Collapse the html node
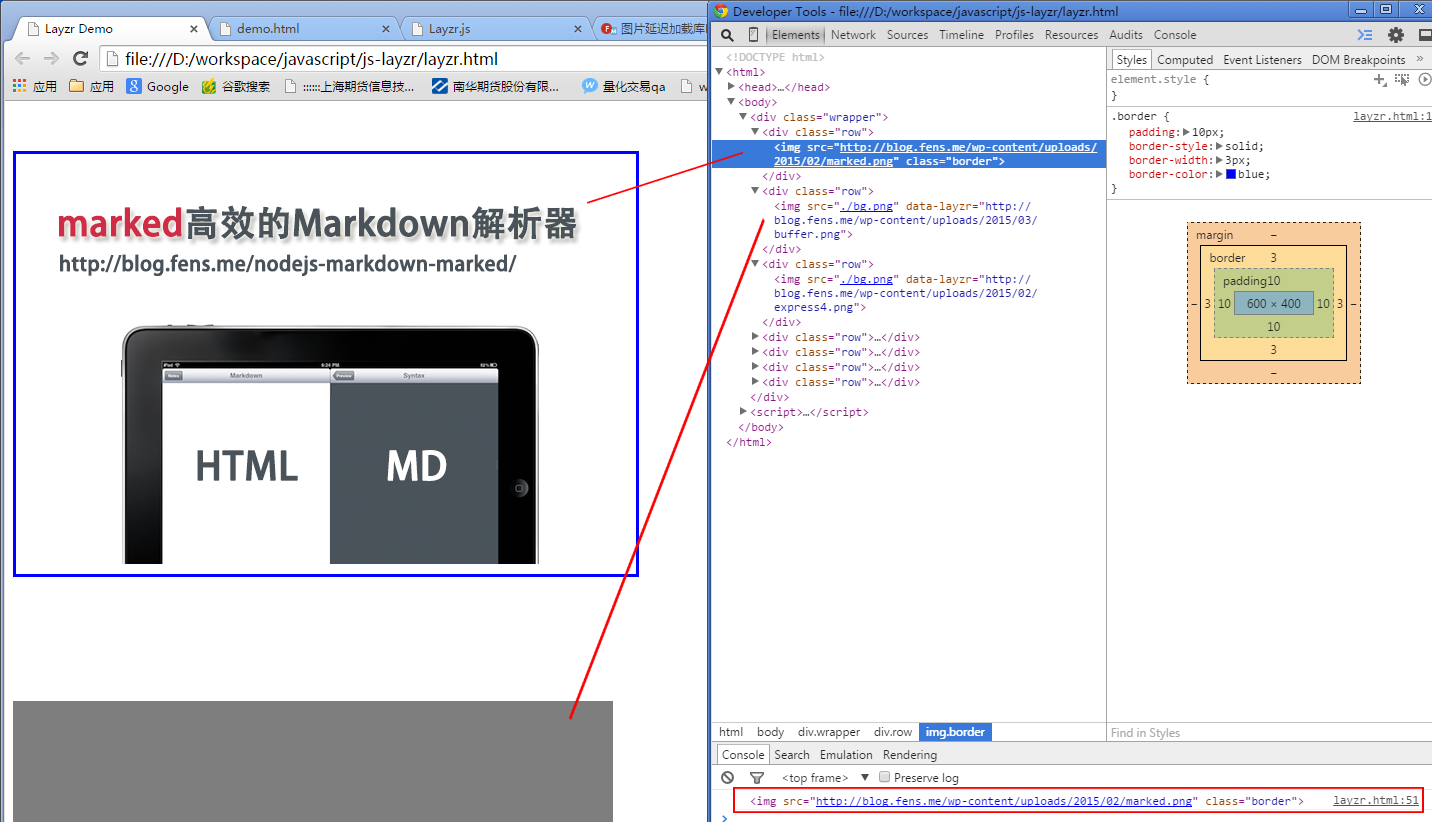 tap(719, 72)
